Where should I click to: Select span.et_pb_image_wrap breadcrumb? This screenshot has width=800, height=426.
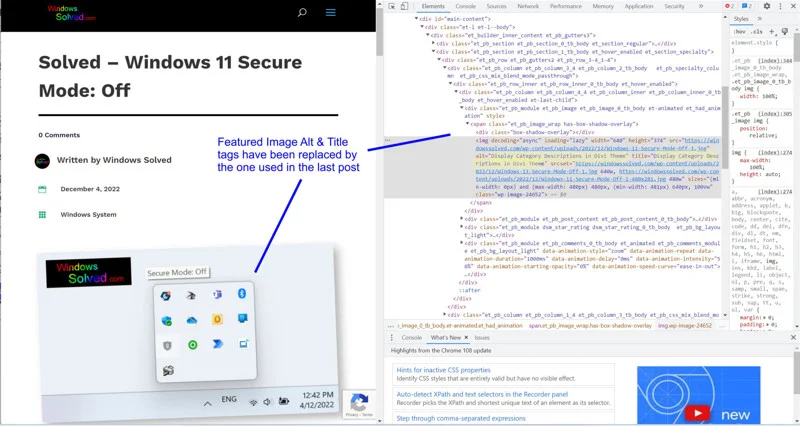coord(590,325)
